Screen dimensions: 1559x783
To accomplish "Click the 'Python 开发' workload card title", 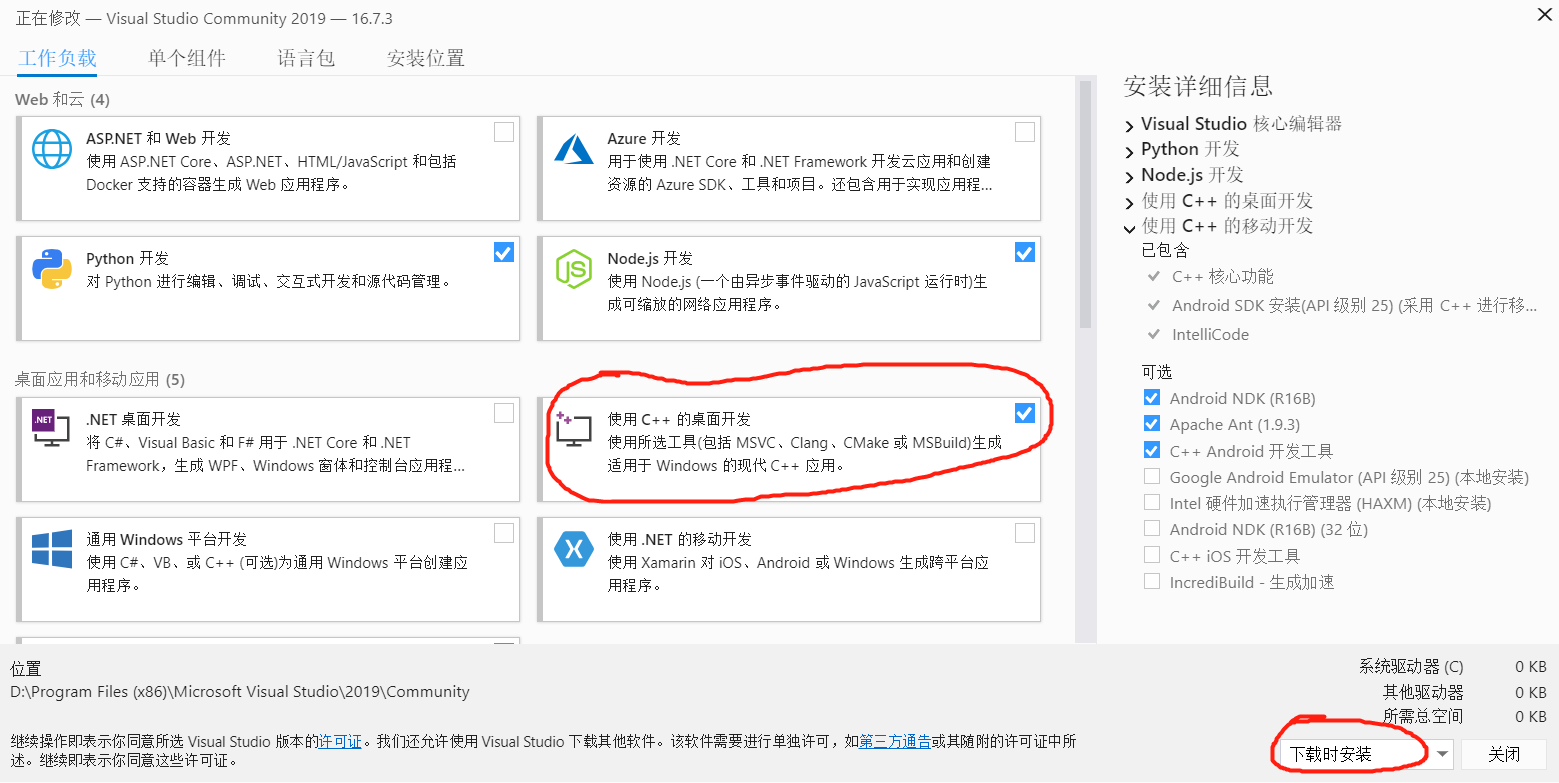I will point(126,258).
